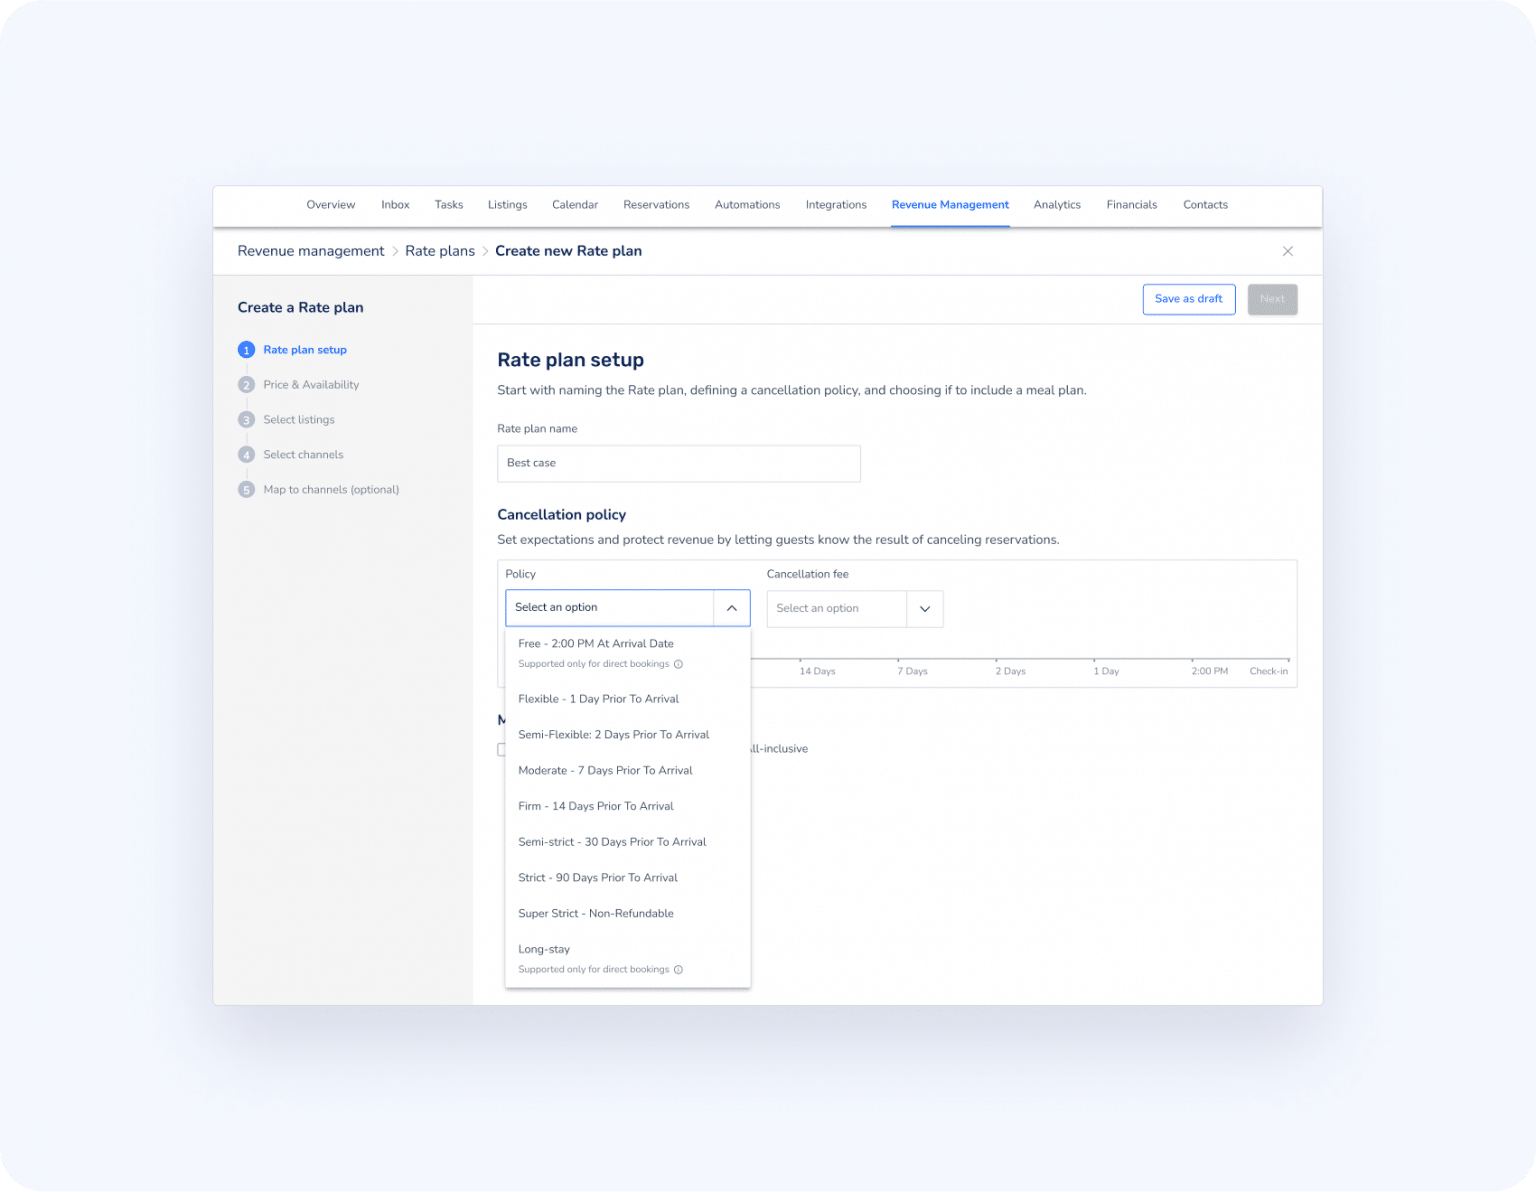Select step 3 Select listings in sidebar

pos(246,419)
